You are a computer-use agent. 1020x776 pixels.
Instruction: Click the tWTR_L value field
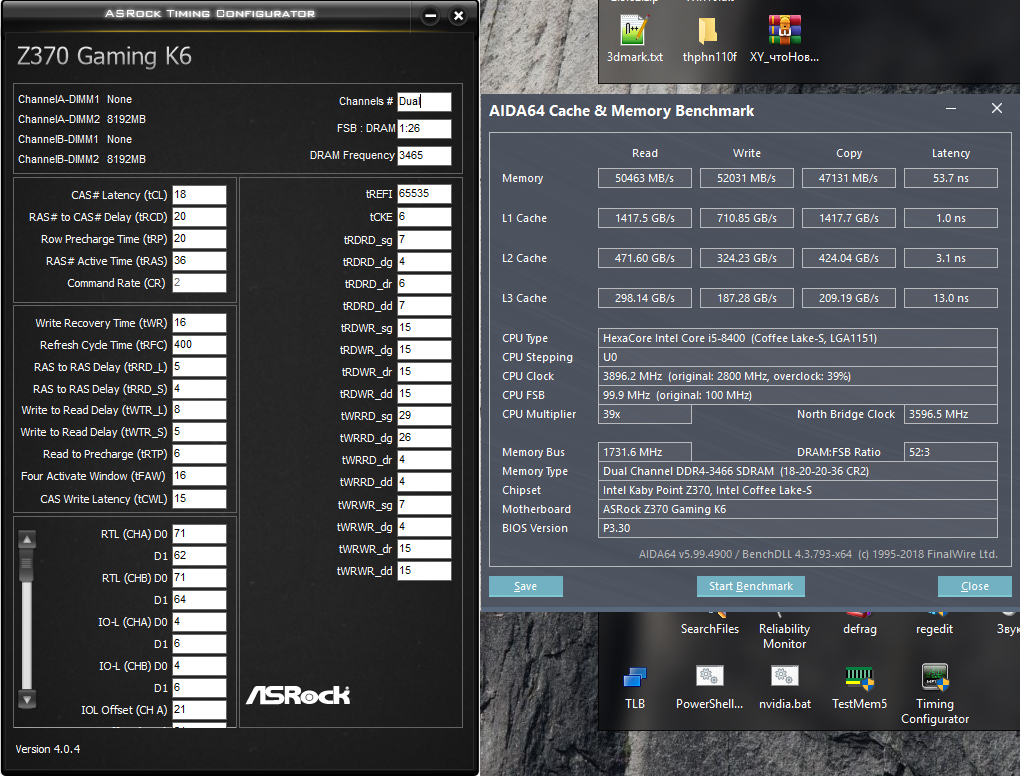[199, 410]
